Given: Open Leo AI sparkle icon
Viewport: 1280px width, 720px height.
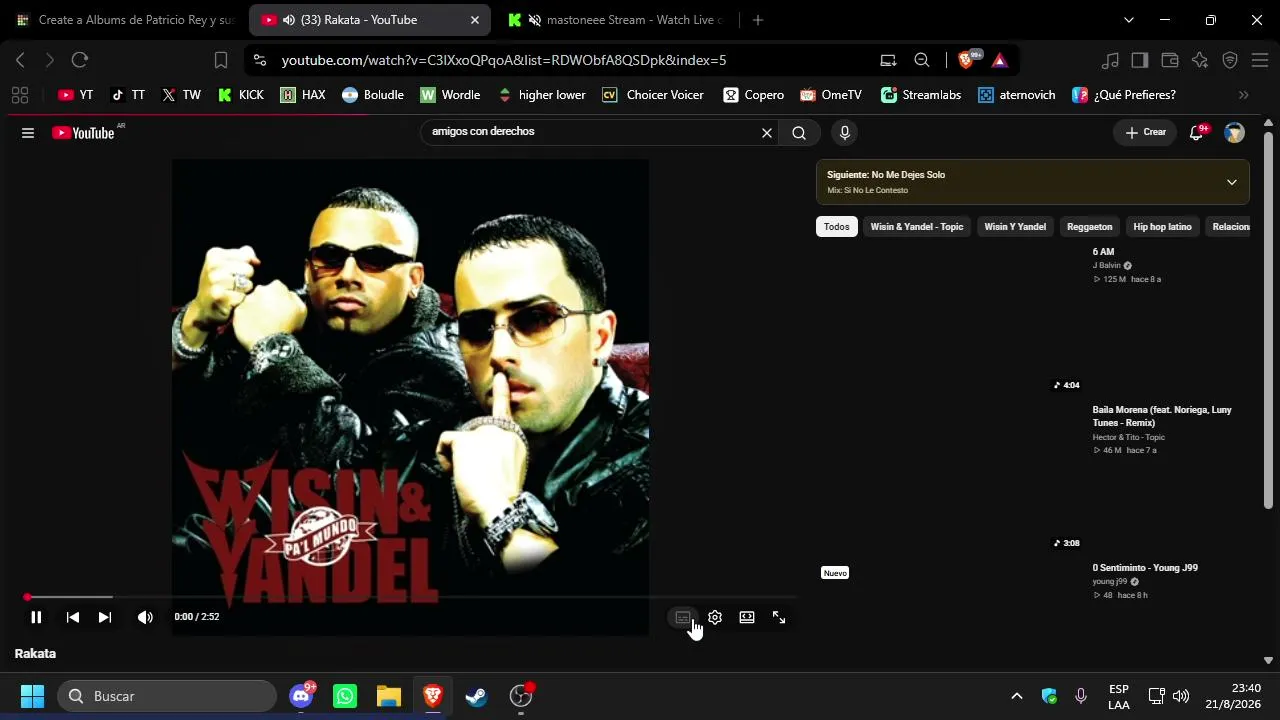Looking at the screenshot, I should [x=1200, y=60].
